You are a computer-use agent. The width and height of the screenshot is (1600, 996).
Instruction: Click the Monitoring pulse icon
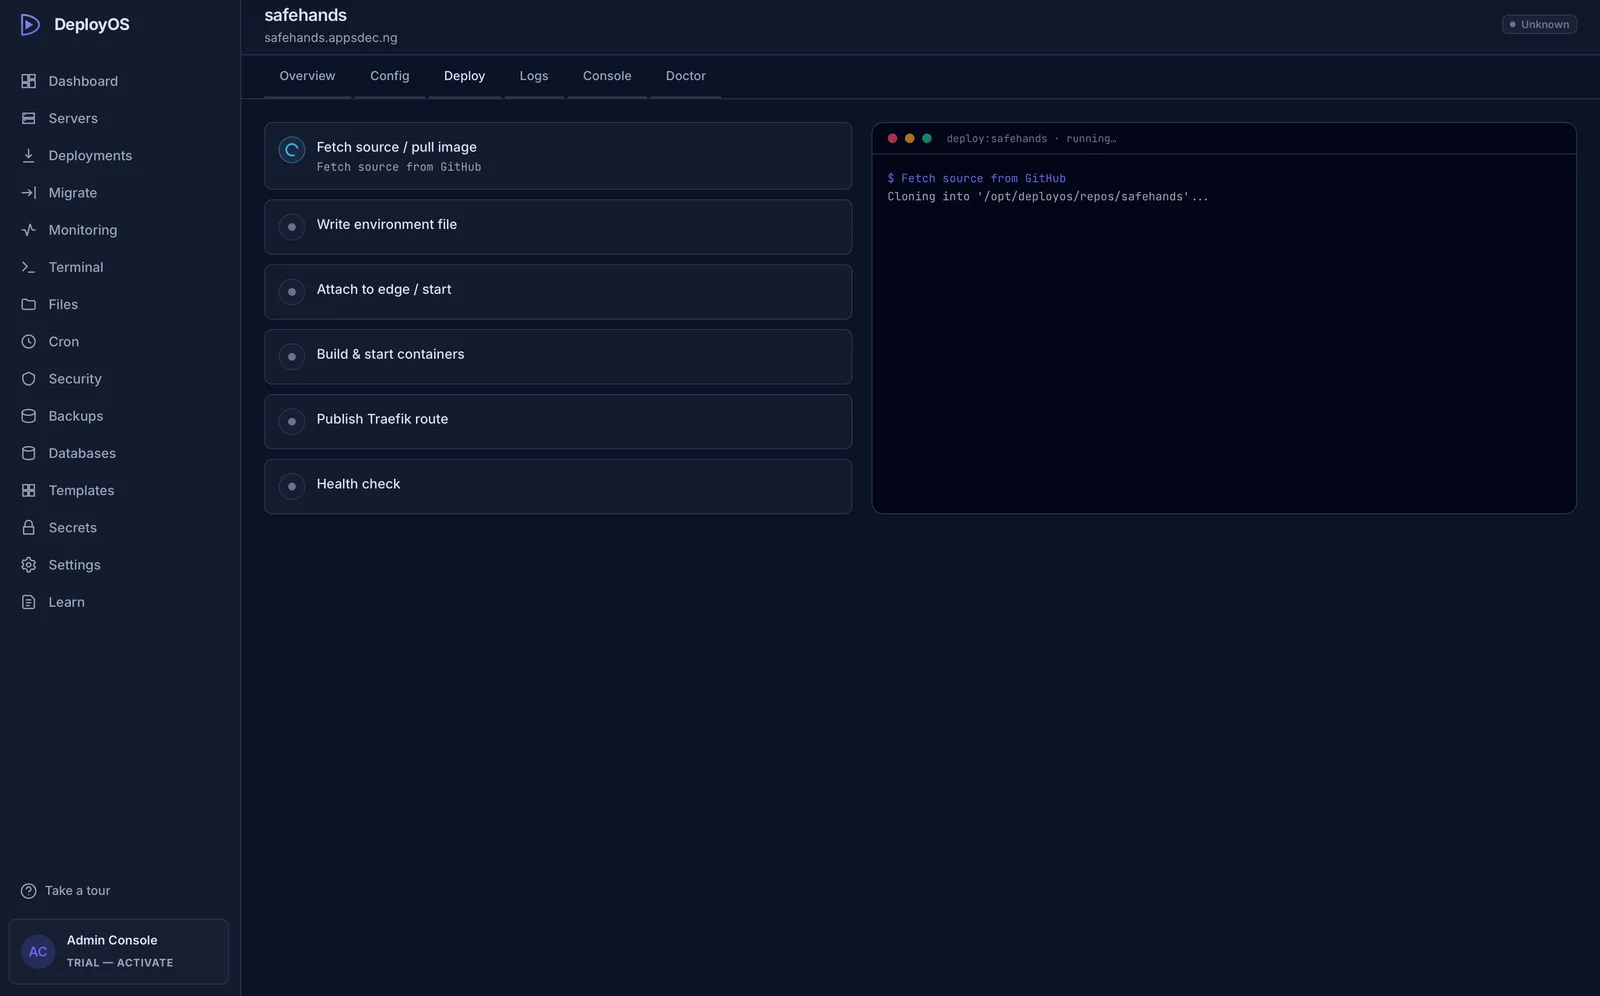pos(29,230)
